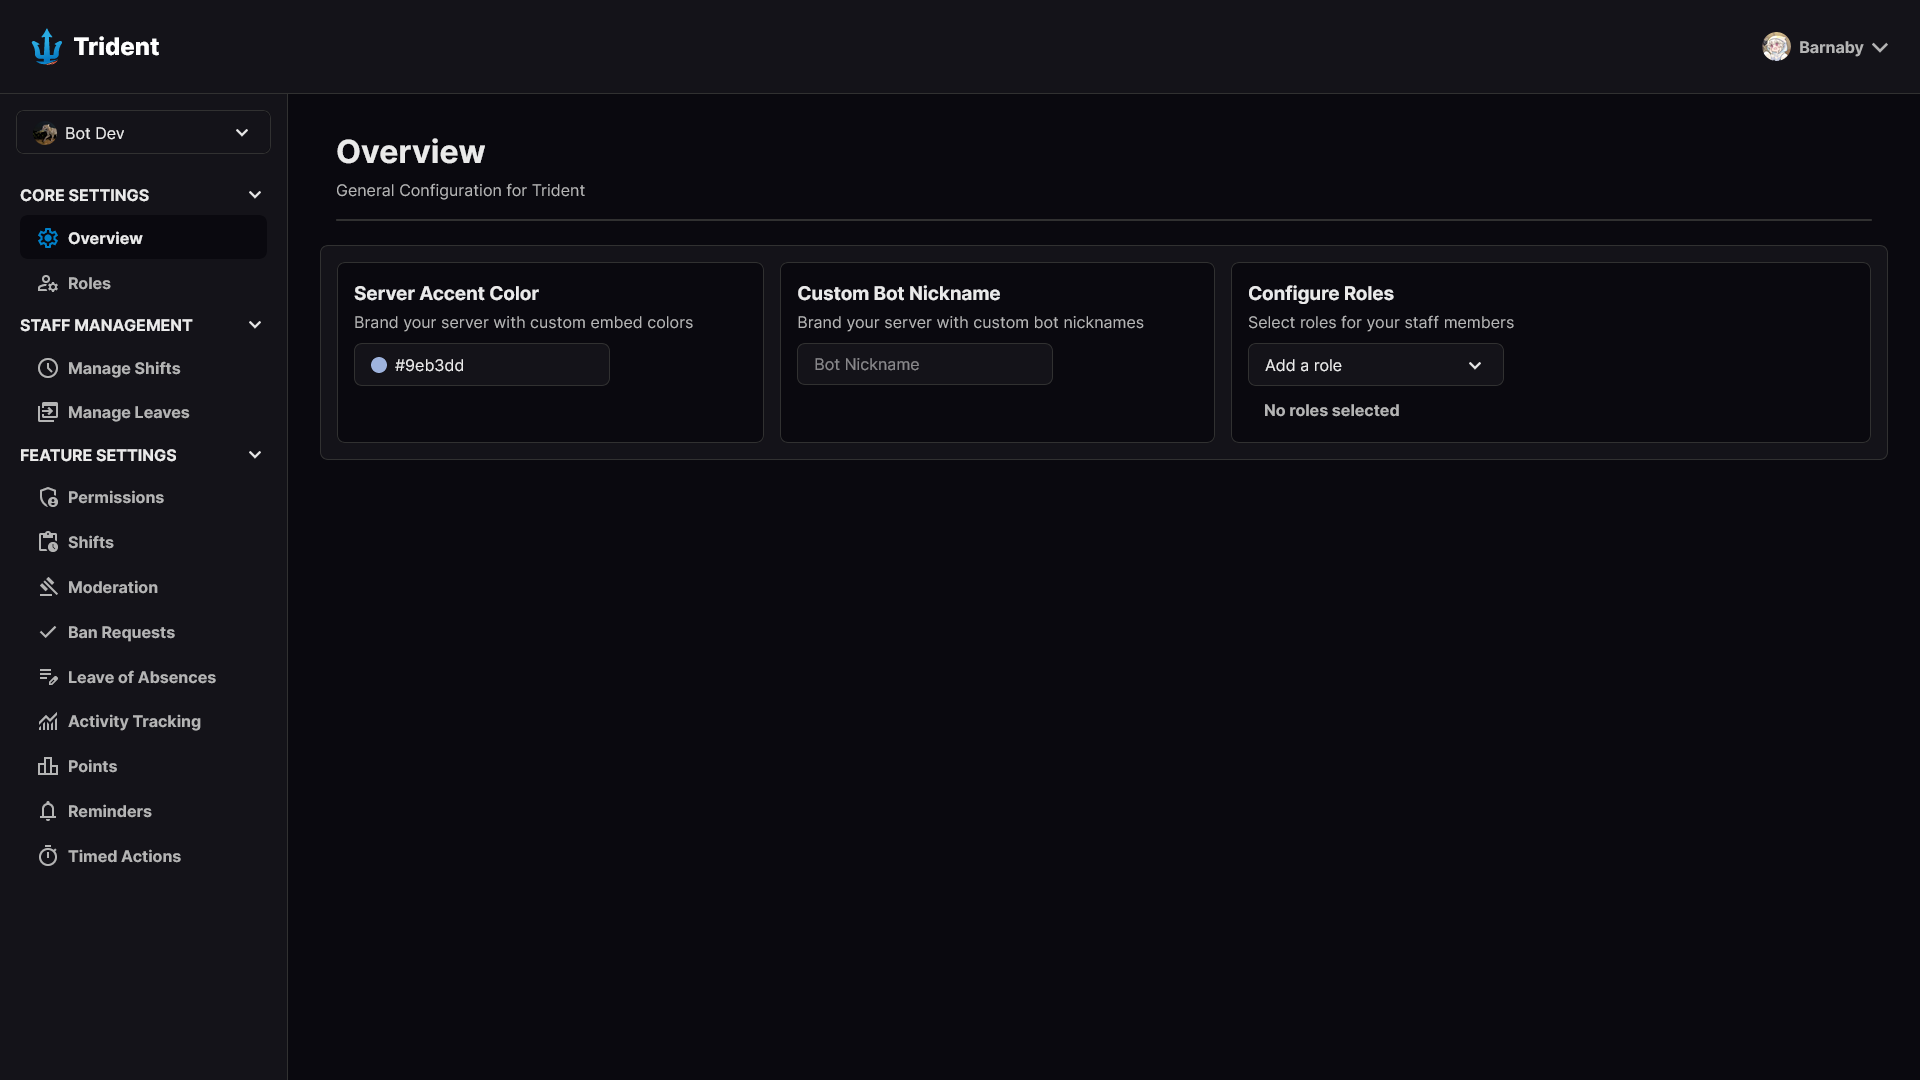Viewport: 1920px width, 1080px height.
Task: Open the Bot Dev server dropdown
Action: [143, 133]
